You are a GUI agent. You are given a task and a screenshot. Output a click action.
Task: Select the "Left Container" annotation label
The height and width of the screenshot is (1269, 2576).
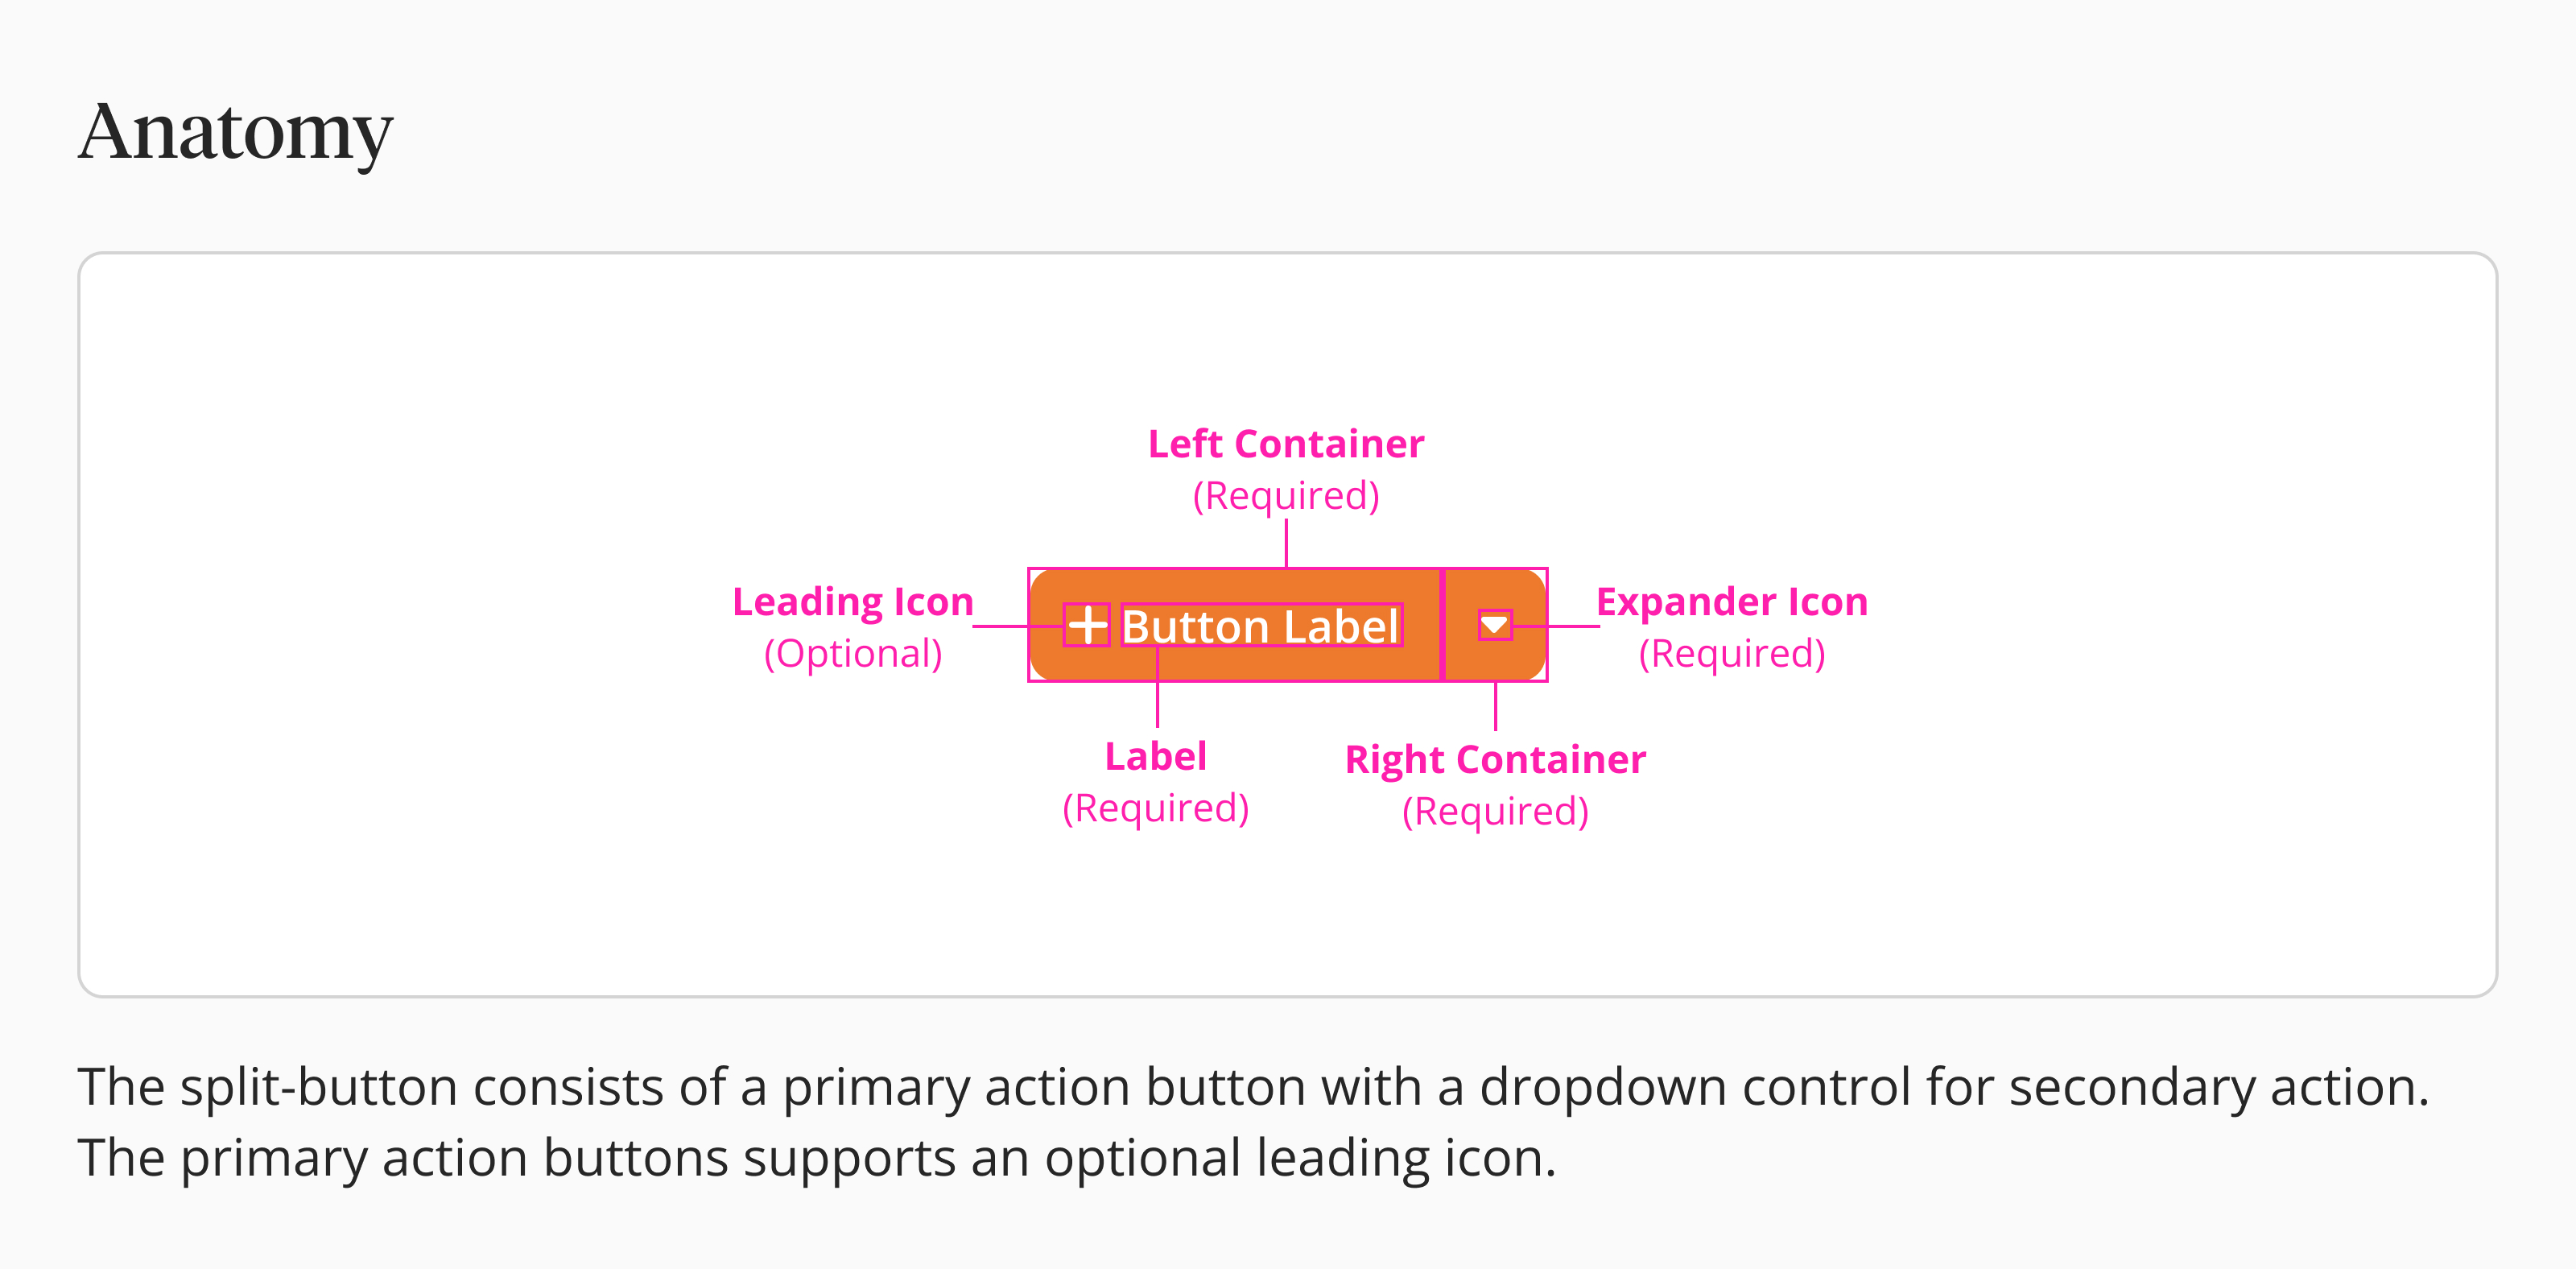1286,444
